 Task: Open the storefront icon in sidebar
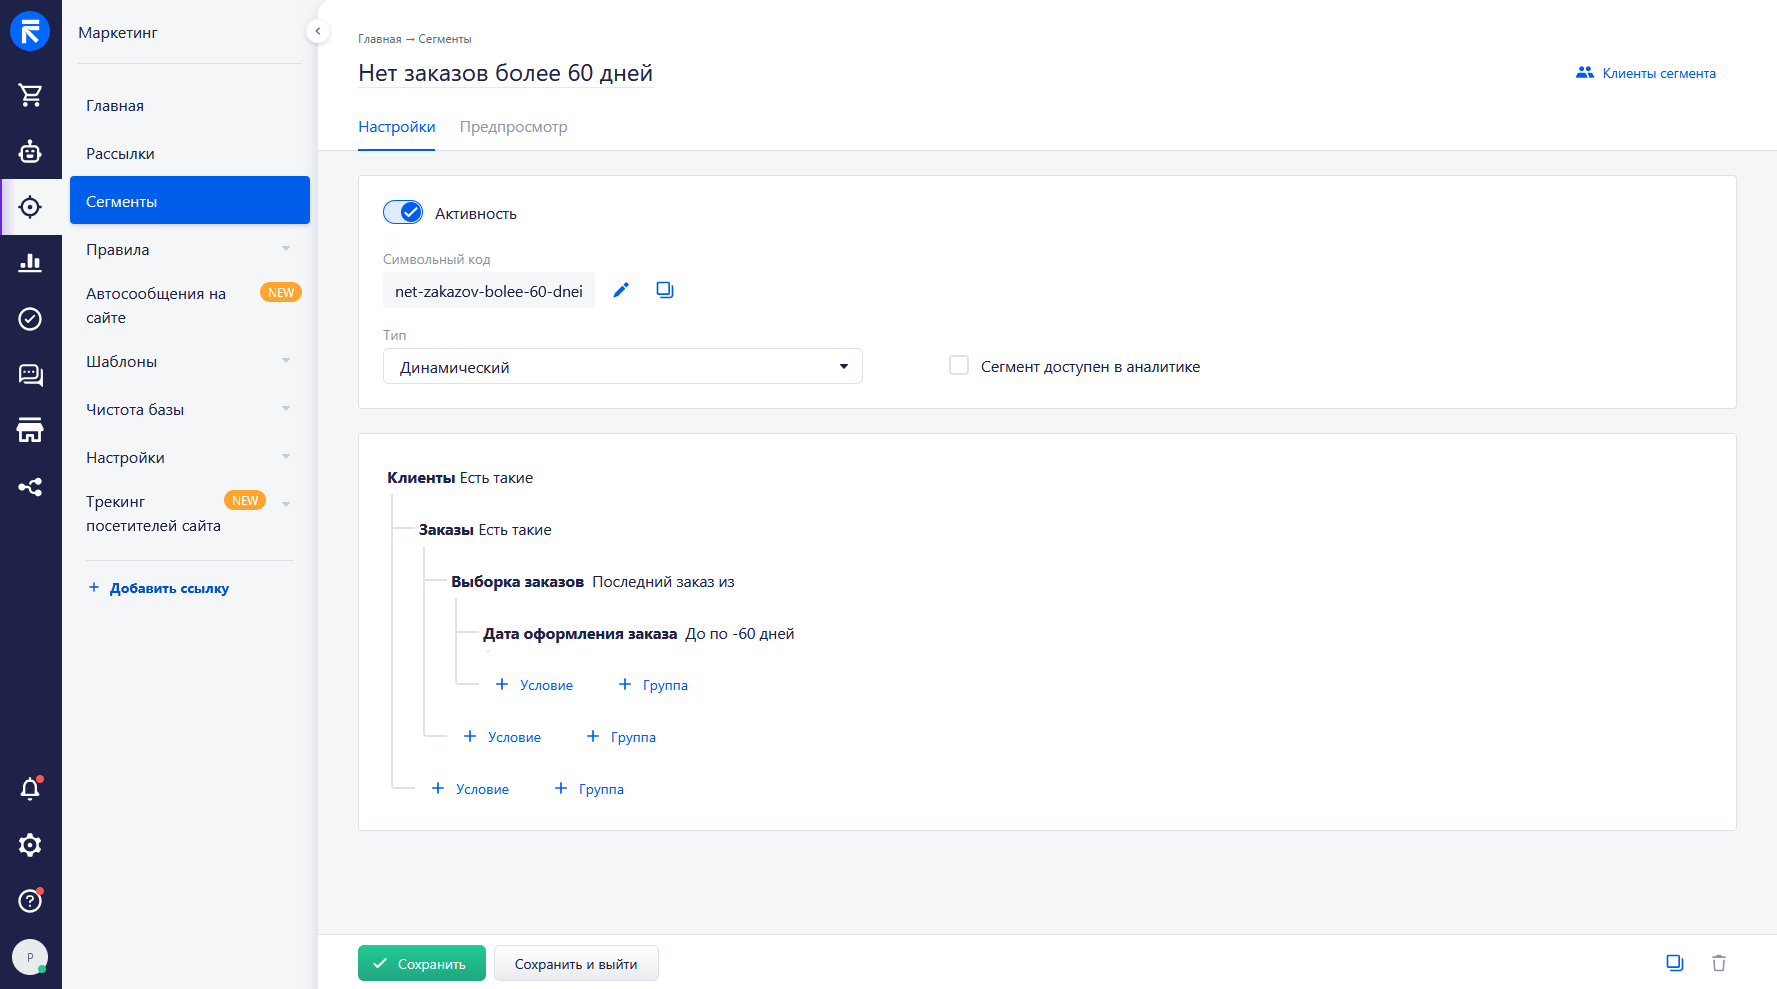30,431
